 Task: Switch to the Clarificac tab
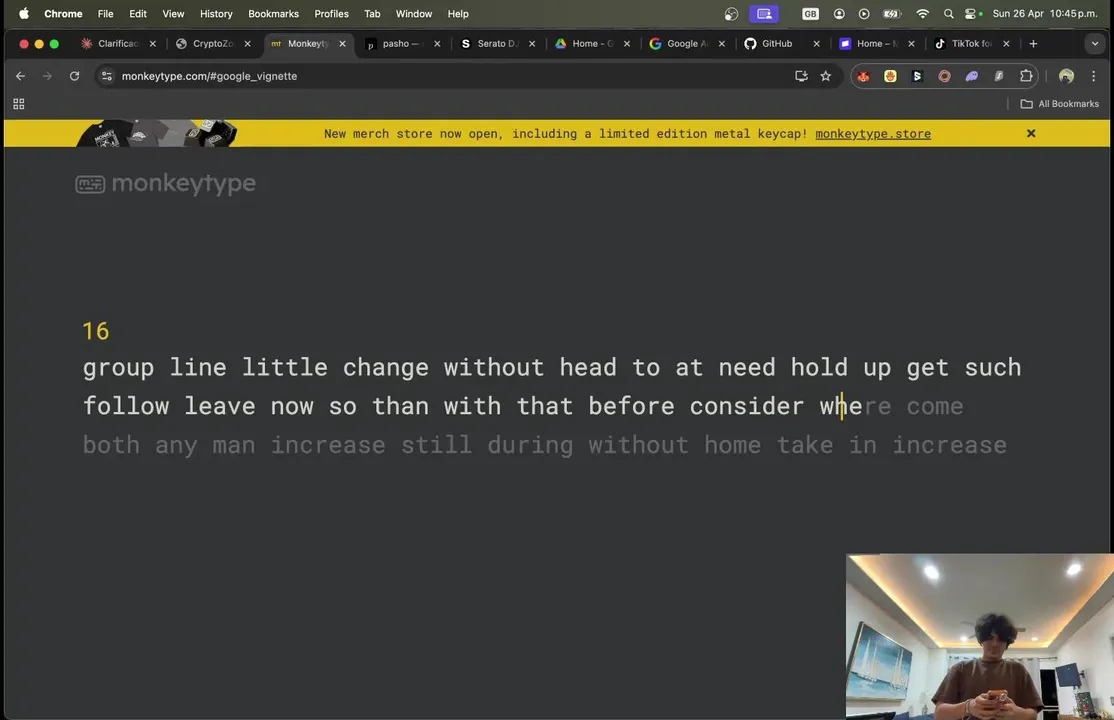pyautogui.click(x=118, y=43)
